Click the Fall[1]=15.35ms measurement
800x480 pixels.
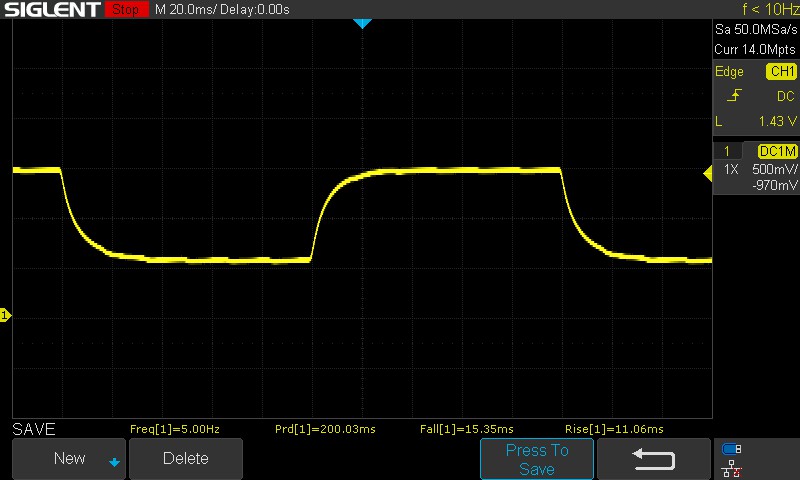tap(466, 429)
